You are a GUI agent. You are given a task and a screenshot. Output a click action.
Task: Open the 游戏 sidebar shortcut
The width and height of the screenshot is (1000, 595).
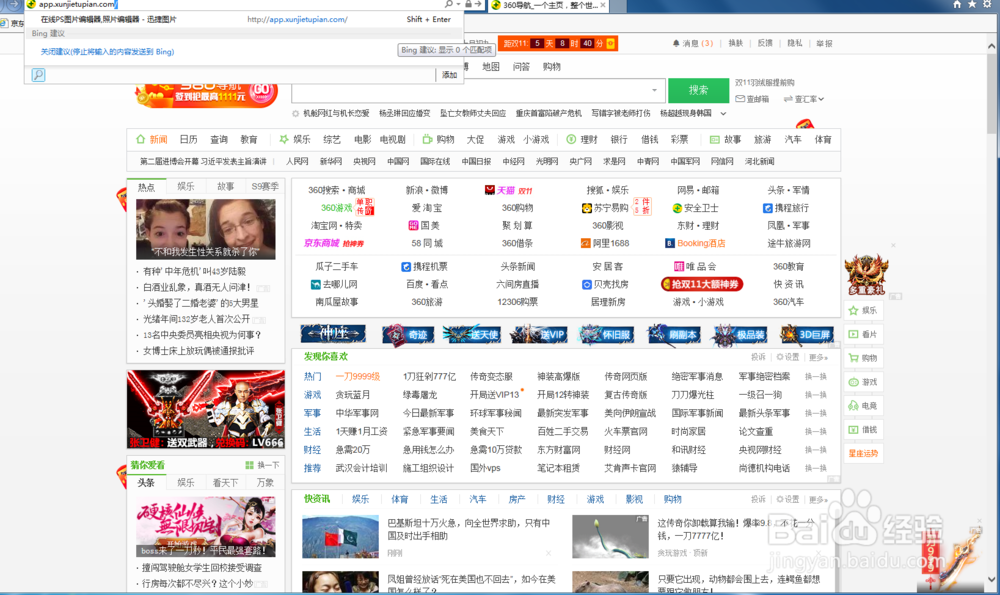click(x=862, y=382)
